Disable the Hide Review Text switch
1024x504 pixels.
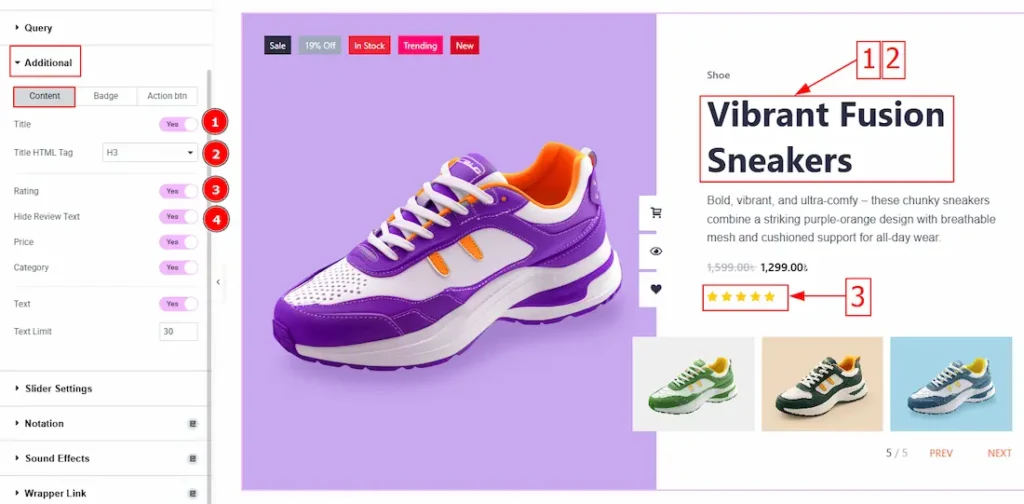pos(178,216)
